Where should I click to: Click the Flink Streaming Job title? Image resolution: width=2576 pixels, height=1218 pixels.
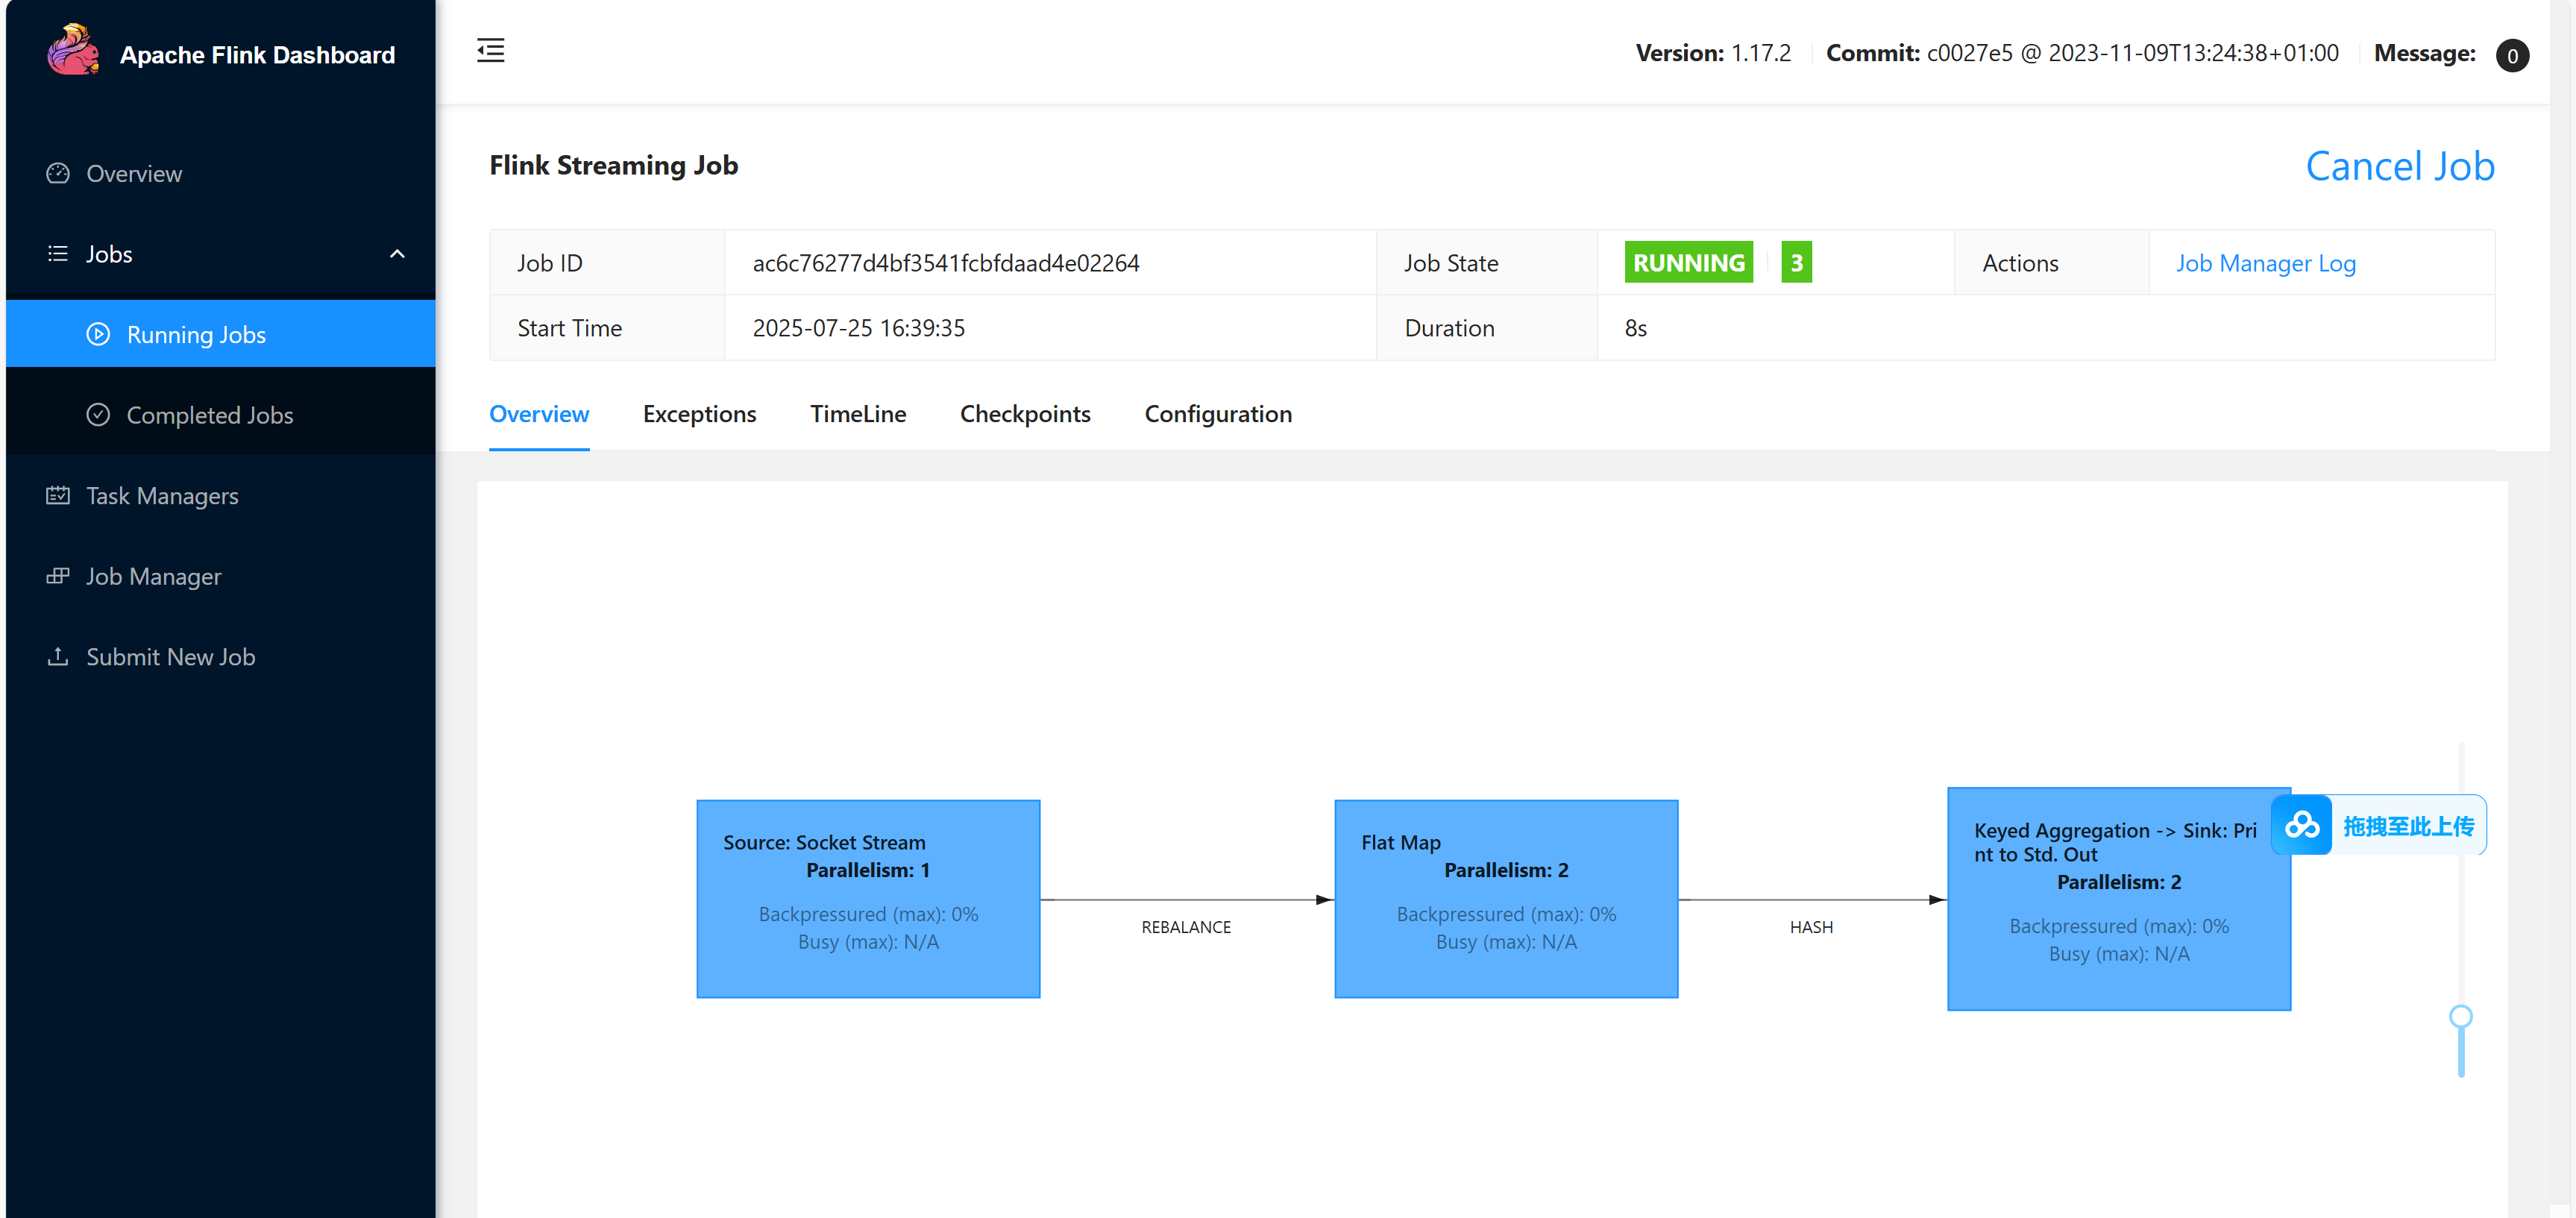613,165
